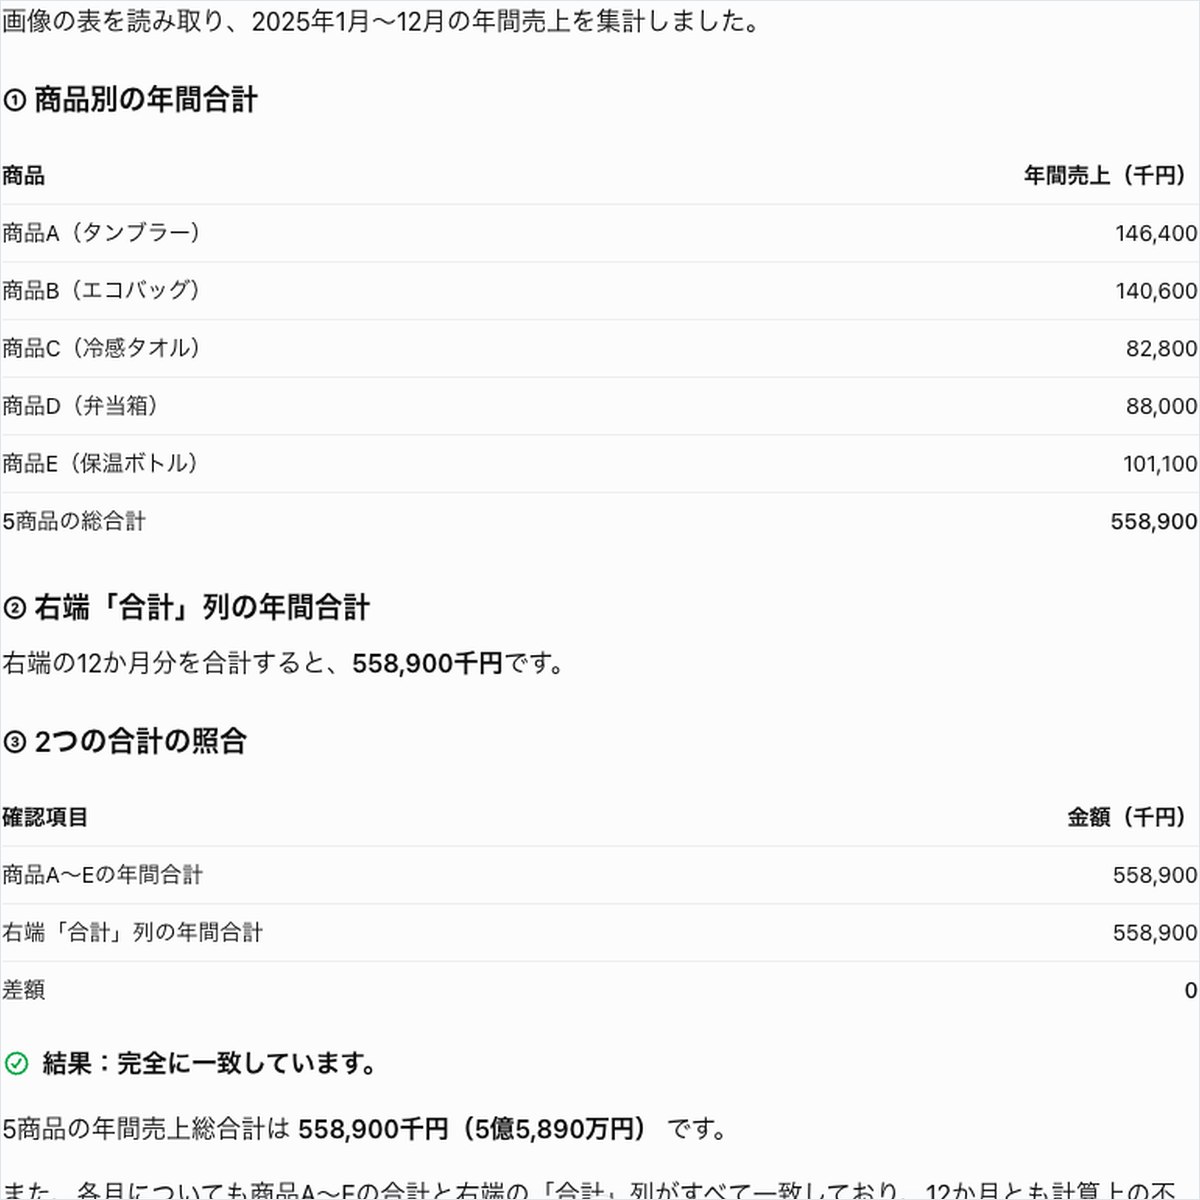Click the bold text 558,900千円 in section ②
This screenshot has height=1200, width=1200.
tap(427, 663)
